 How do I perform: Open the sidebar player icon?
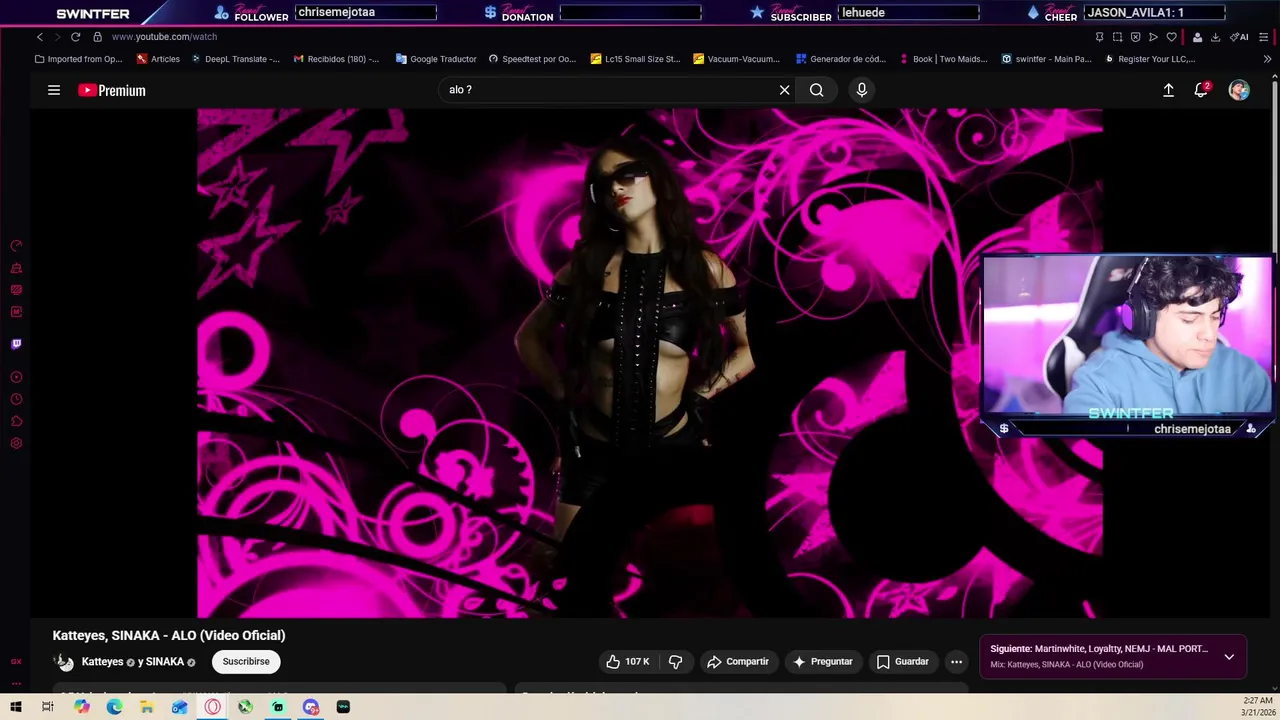pyautogui.click(x=16, y=378)
